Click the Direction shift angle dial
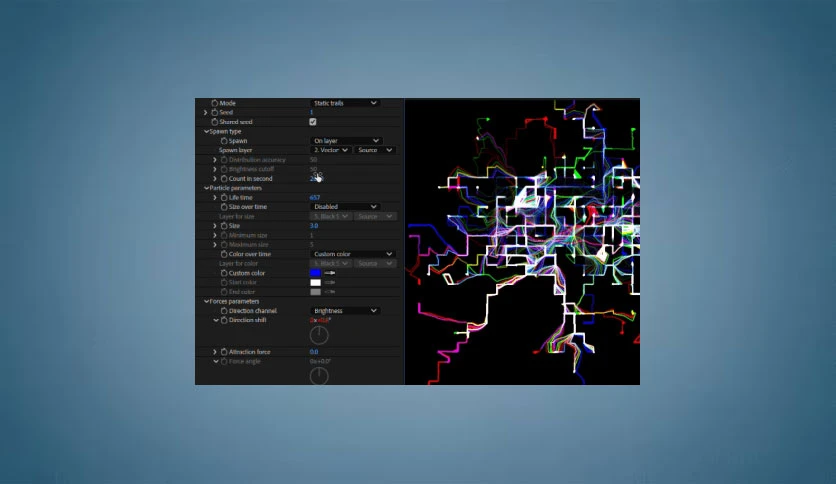836x484 pixels. click(319, 335)
